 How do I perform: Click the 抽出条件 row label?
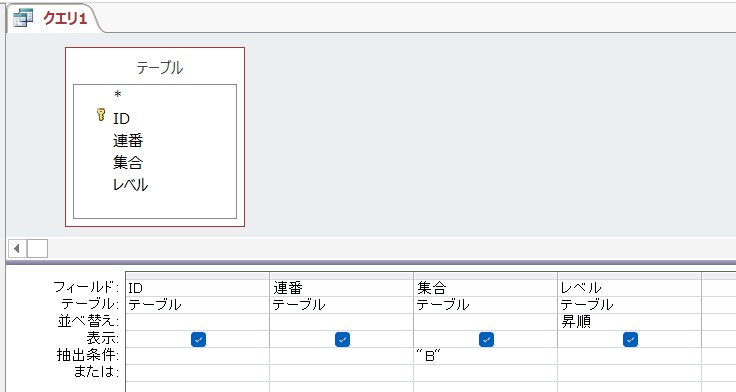88,355
